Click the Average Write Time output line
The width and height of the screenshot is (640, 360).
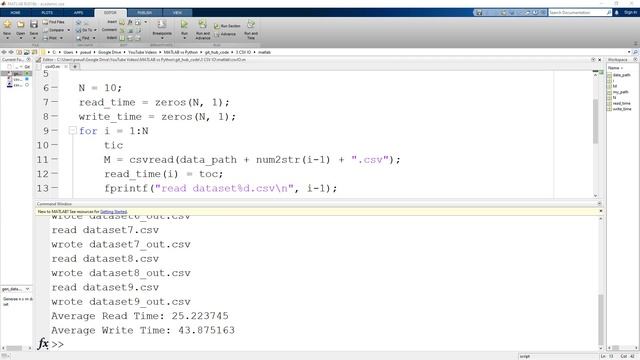coord(143,330)
